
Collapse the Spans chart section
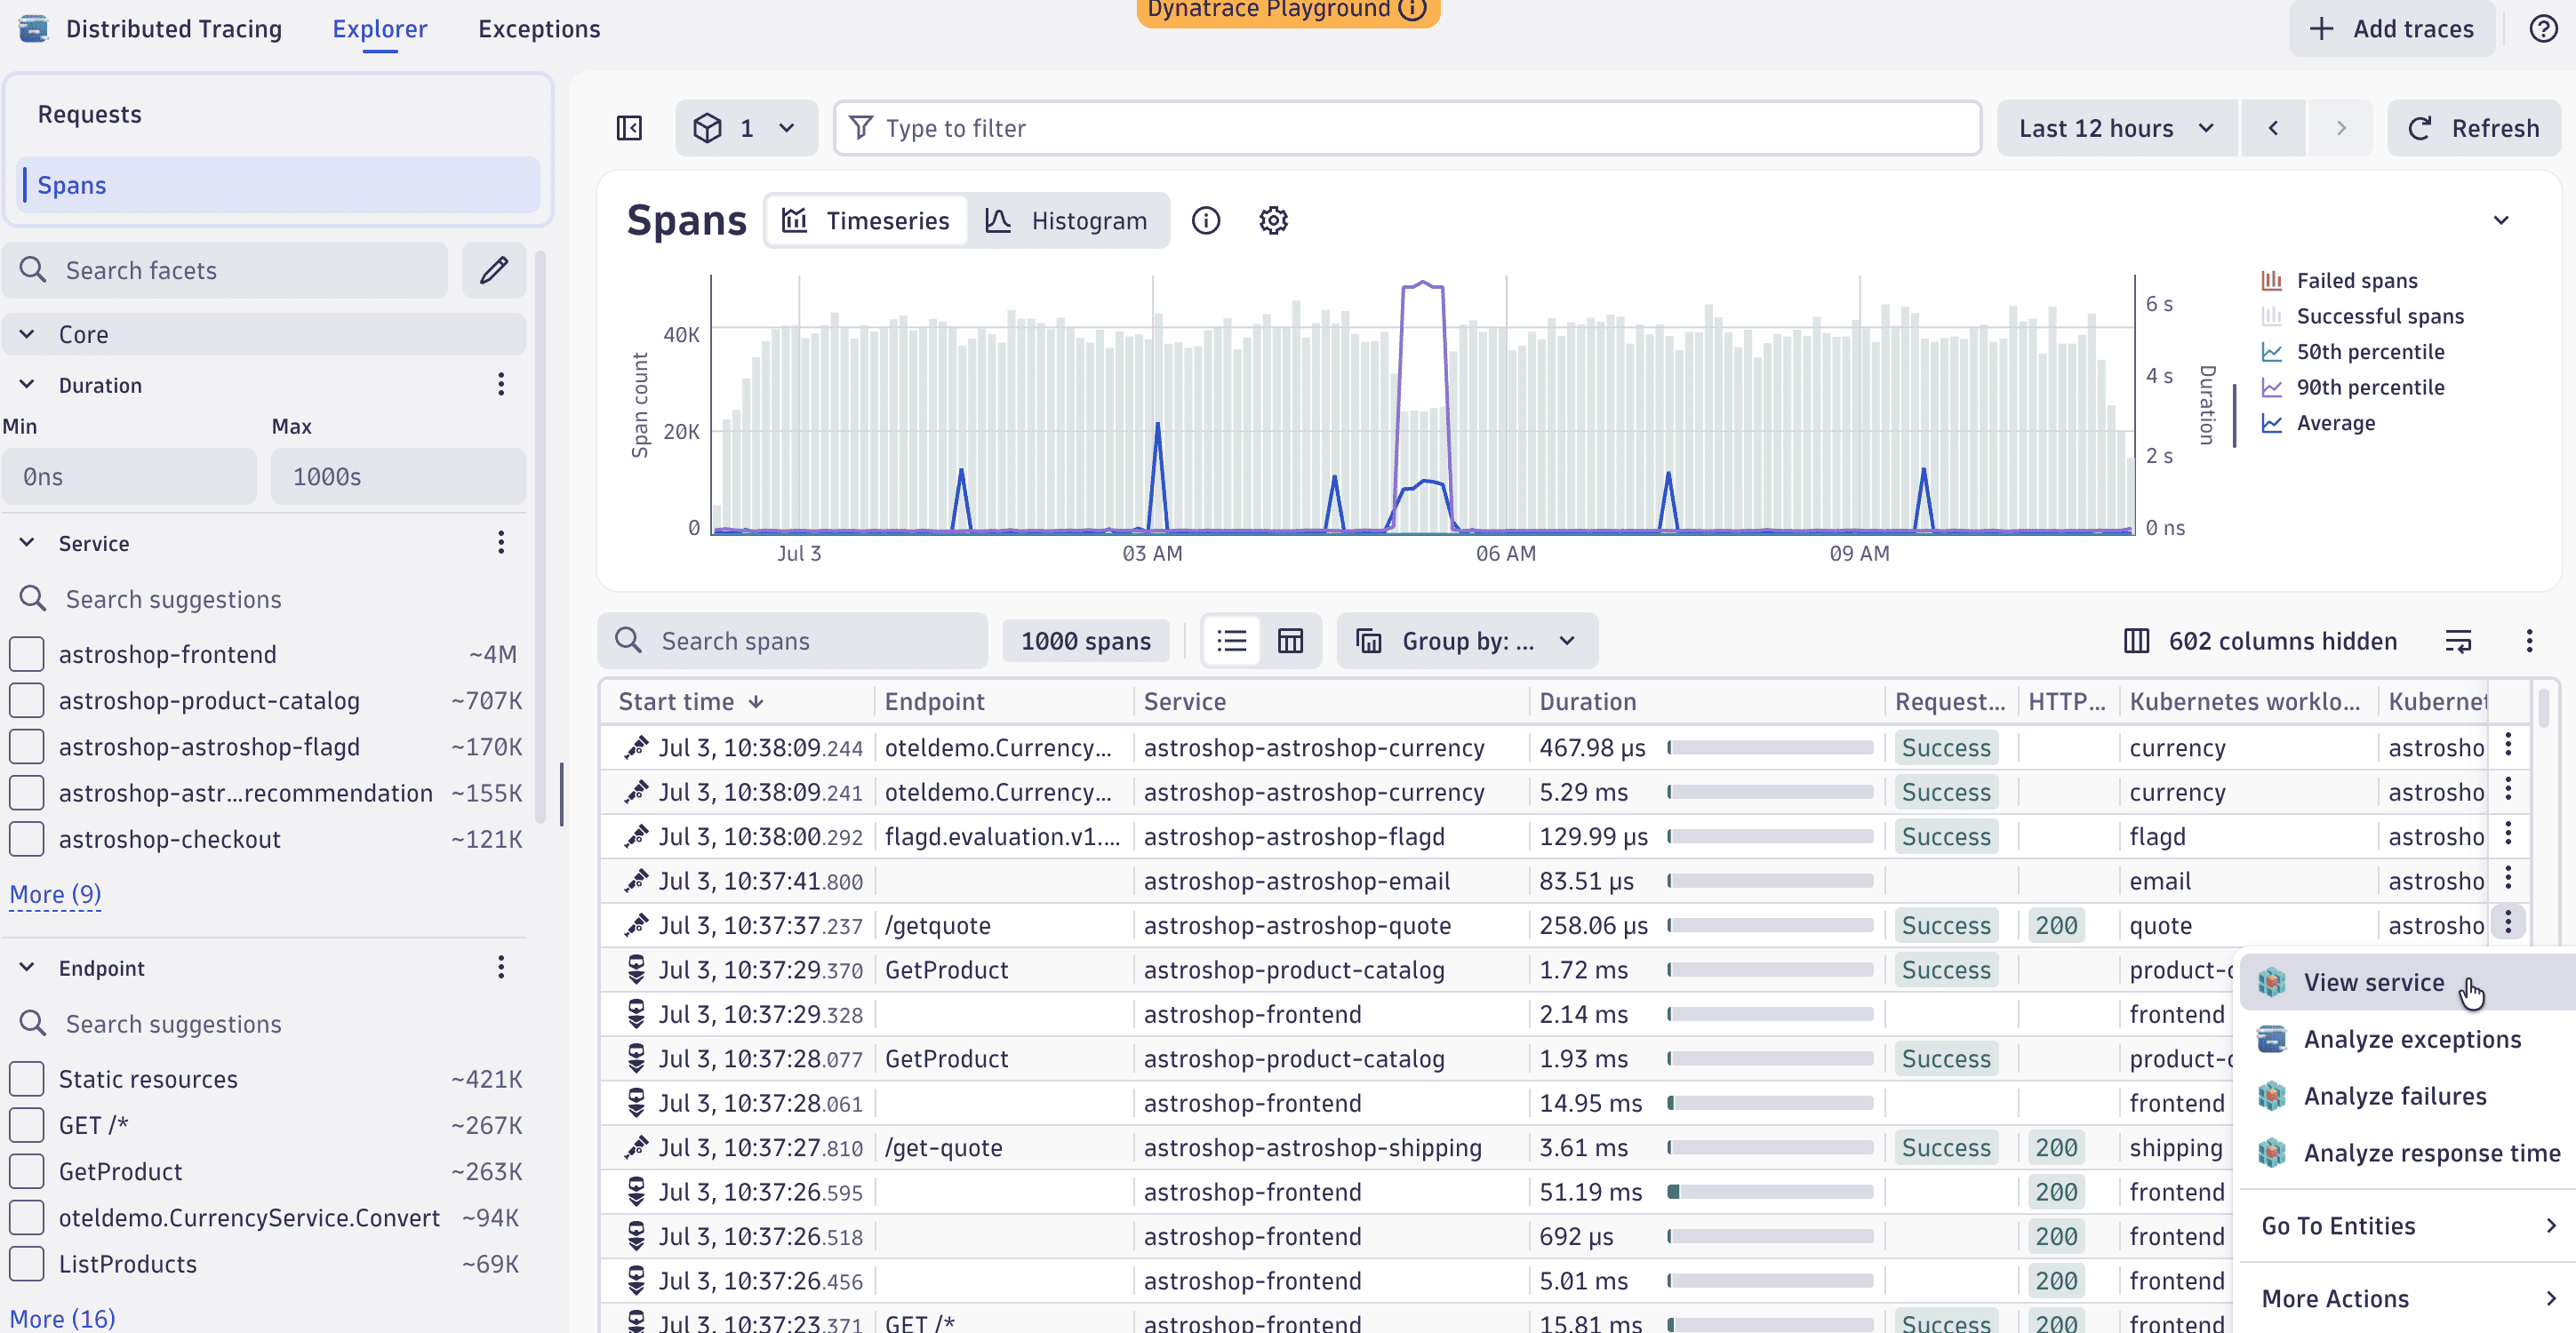tap(2500, 220)
